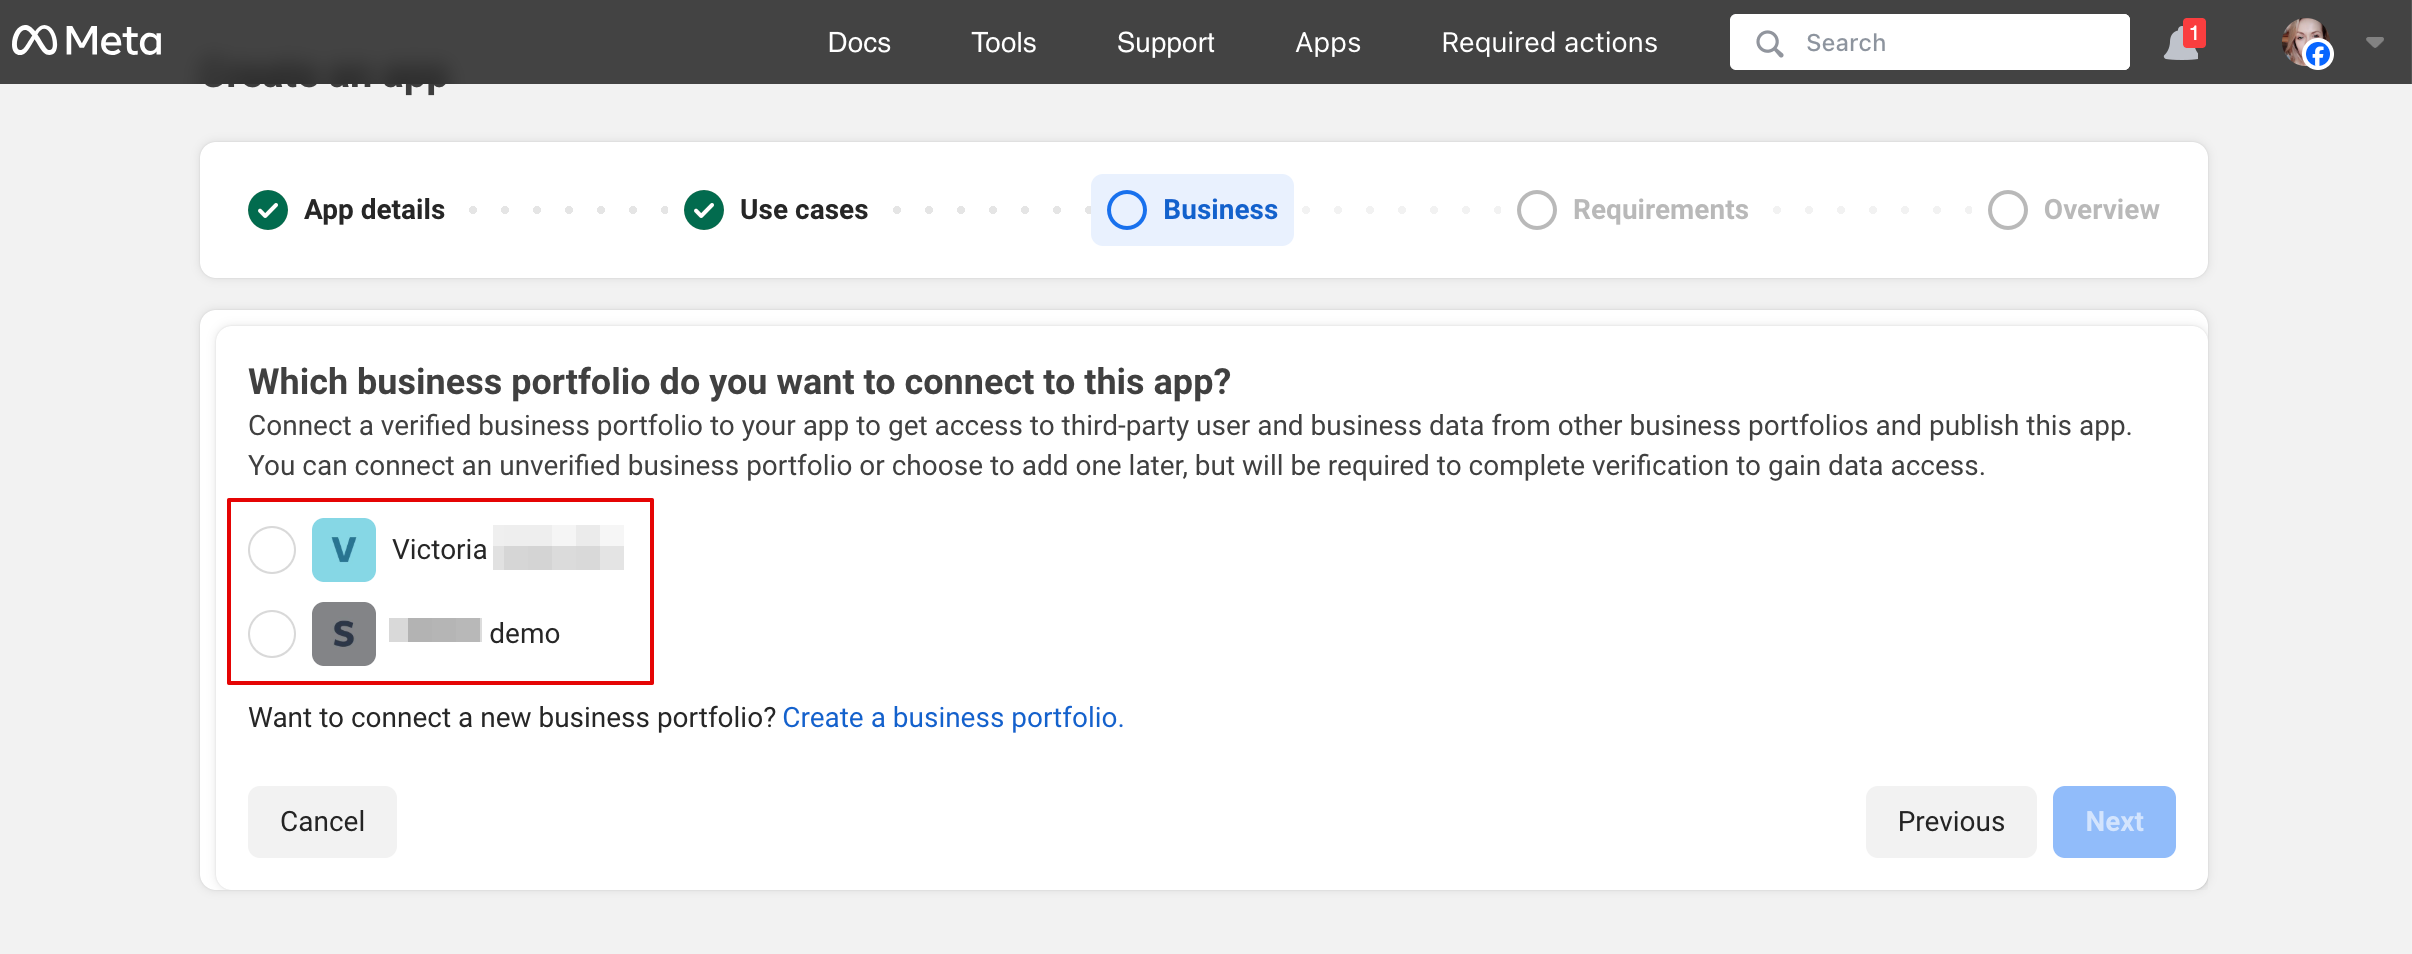Open the Support menu
Screen dimensions: 2412x954
[1165, 43]
